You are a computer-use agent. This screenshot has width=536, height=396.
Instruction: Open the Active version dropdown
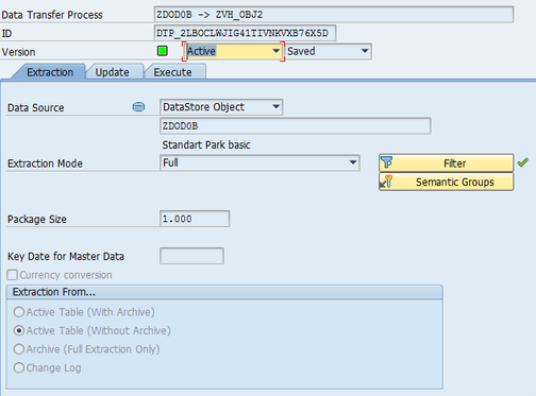point(276,51)
